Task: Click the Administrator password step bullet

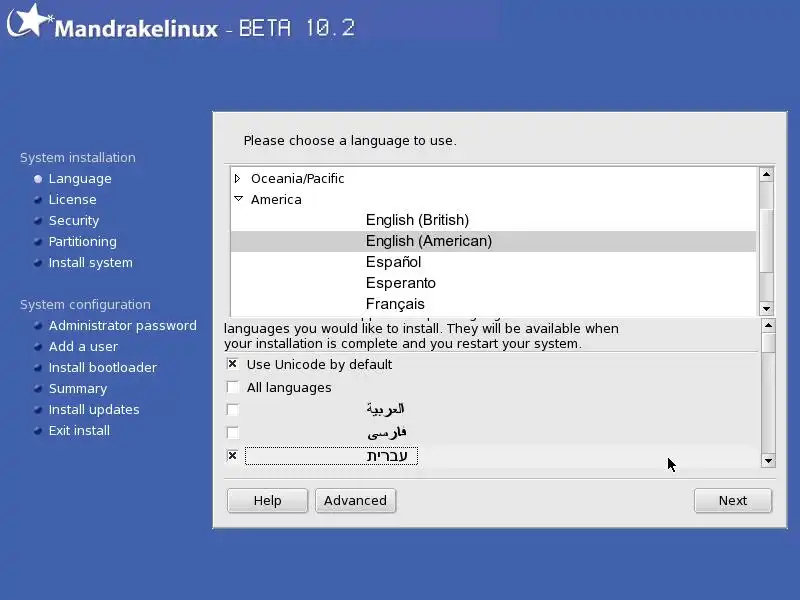Action: tap(38, 326)
